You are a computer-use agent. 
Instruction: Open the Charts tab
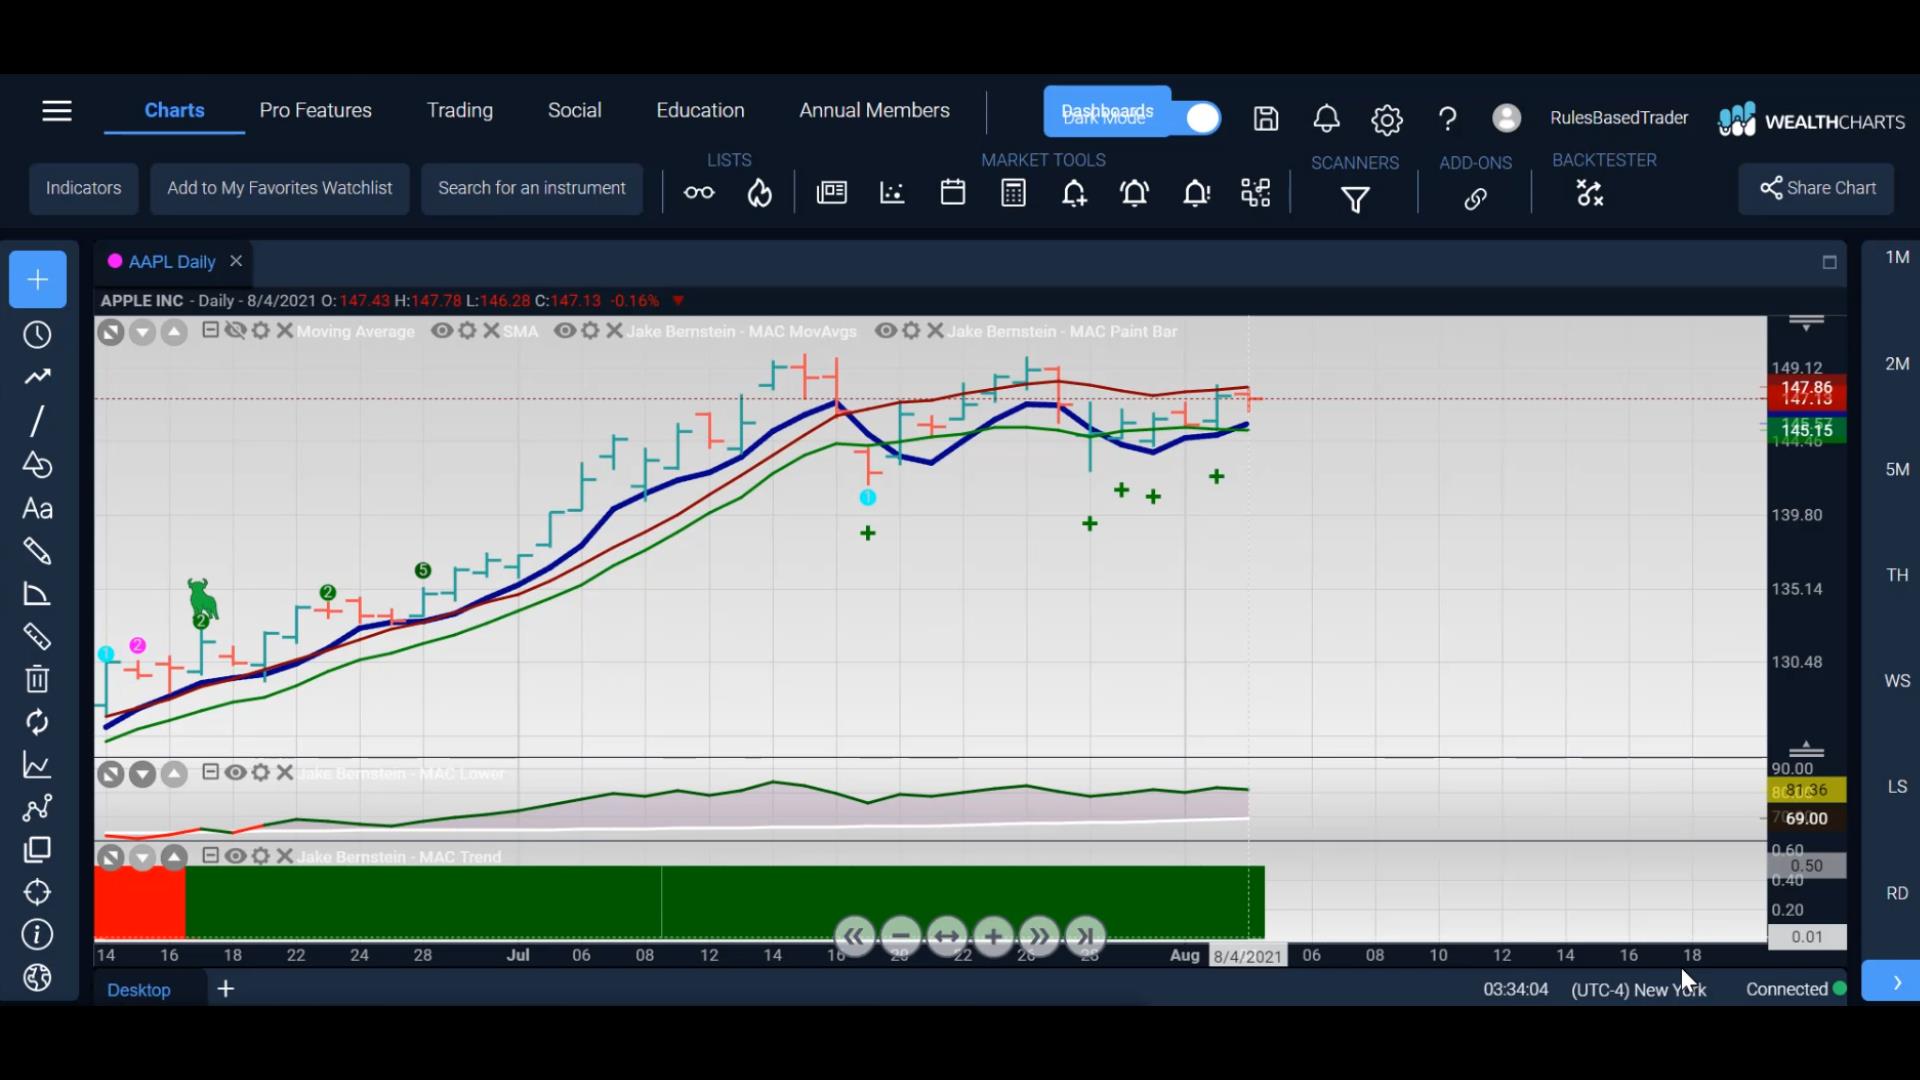(174, 111)
